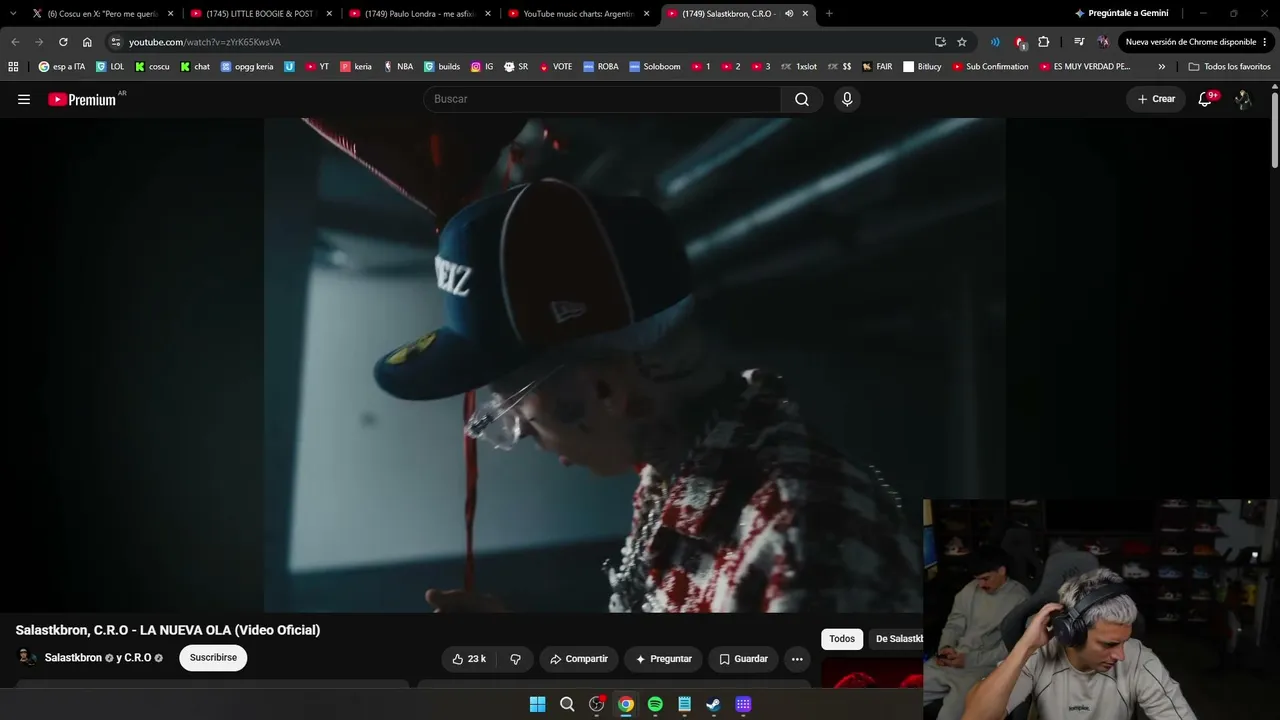The image size is (1280, 720).
Task: Expand the hidden bookmarks overflow chevron
Action: pos(1162,67)
